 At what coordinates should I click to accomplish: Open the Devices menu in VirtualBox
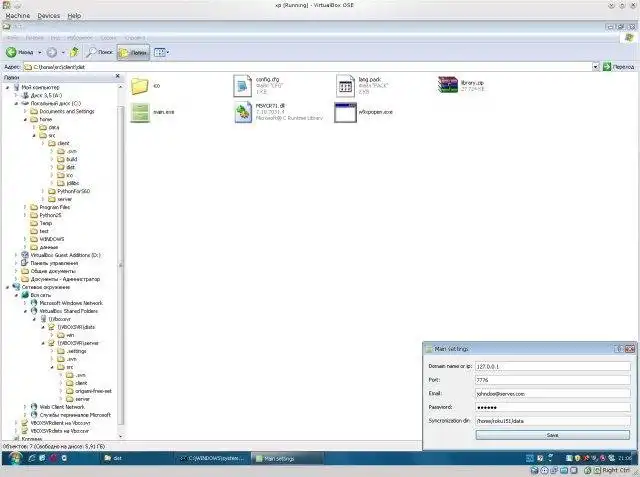[49, 16]
